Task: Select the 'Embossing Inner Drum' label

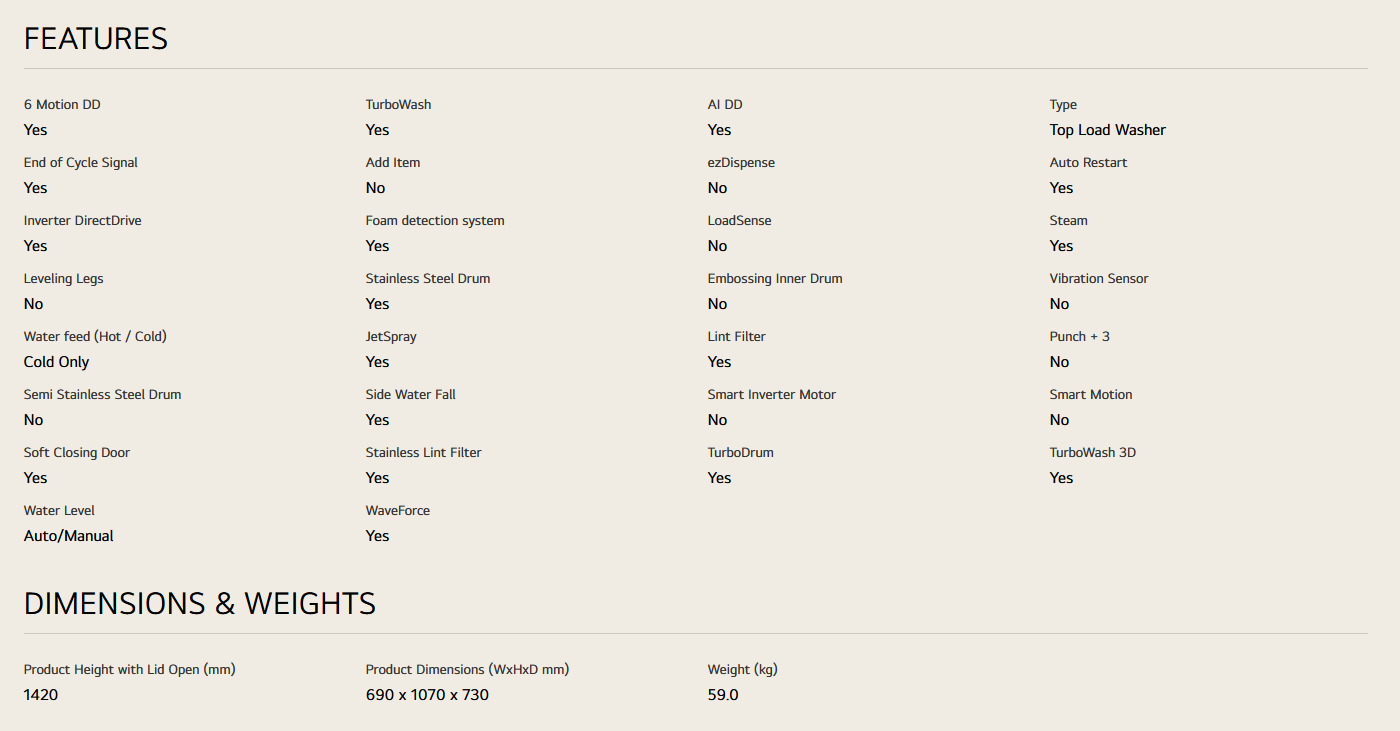Action: pos(775,279)
